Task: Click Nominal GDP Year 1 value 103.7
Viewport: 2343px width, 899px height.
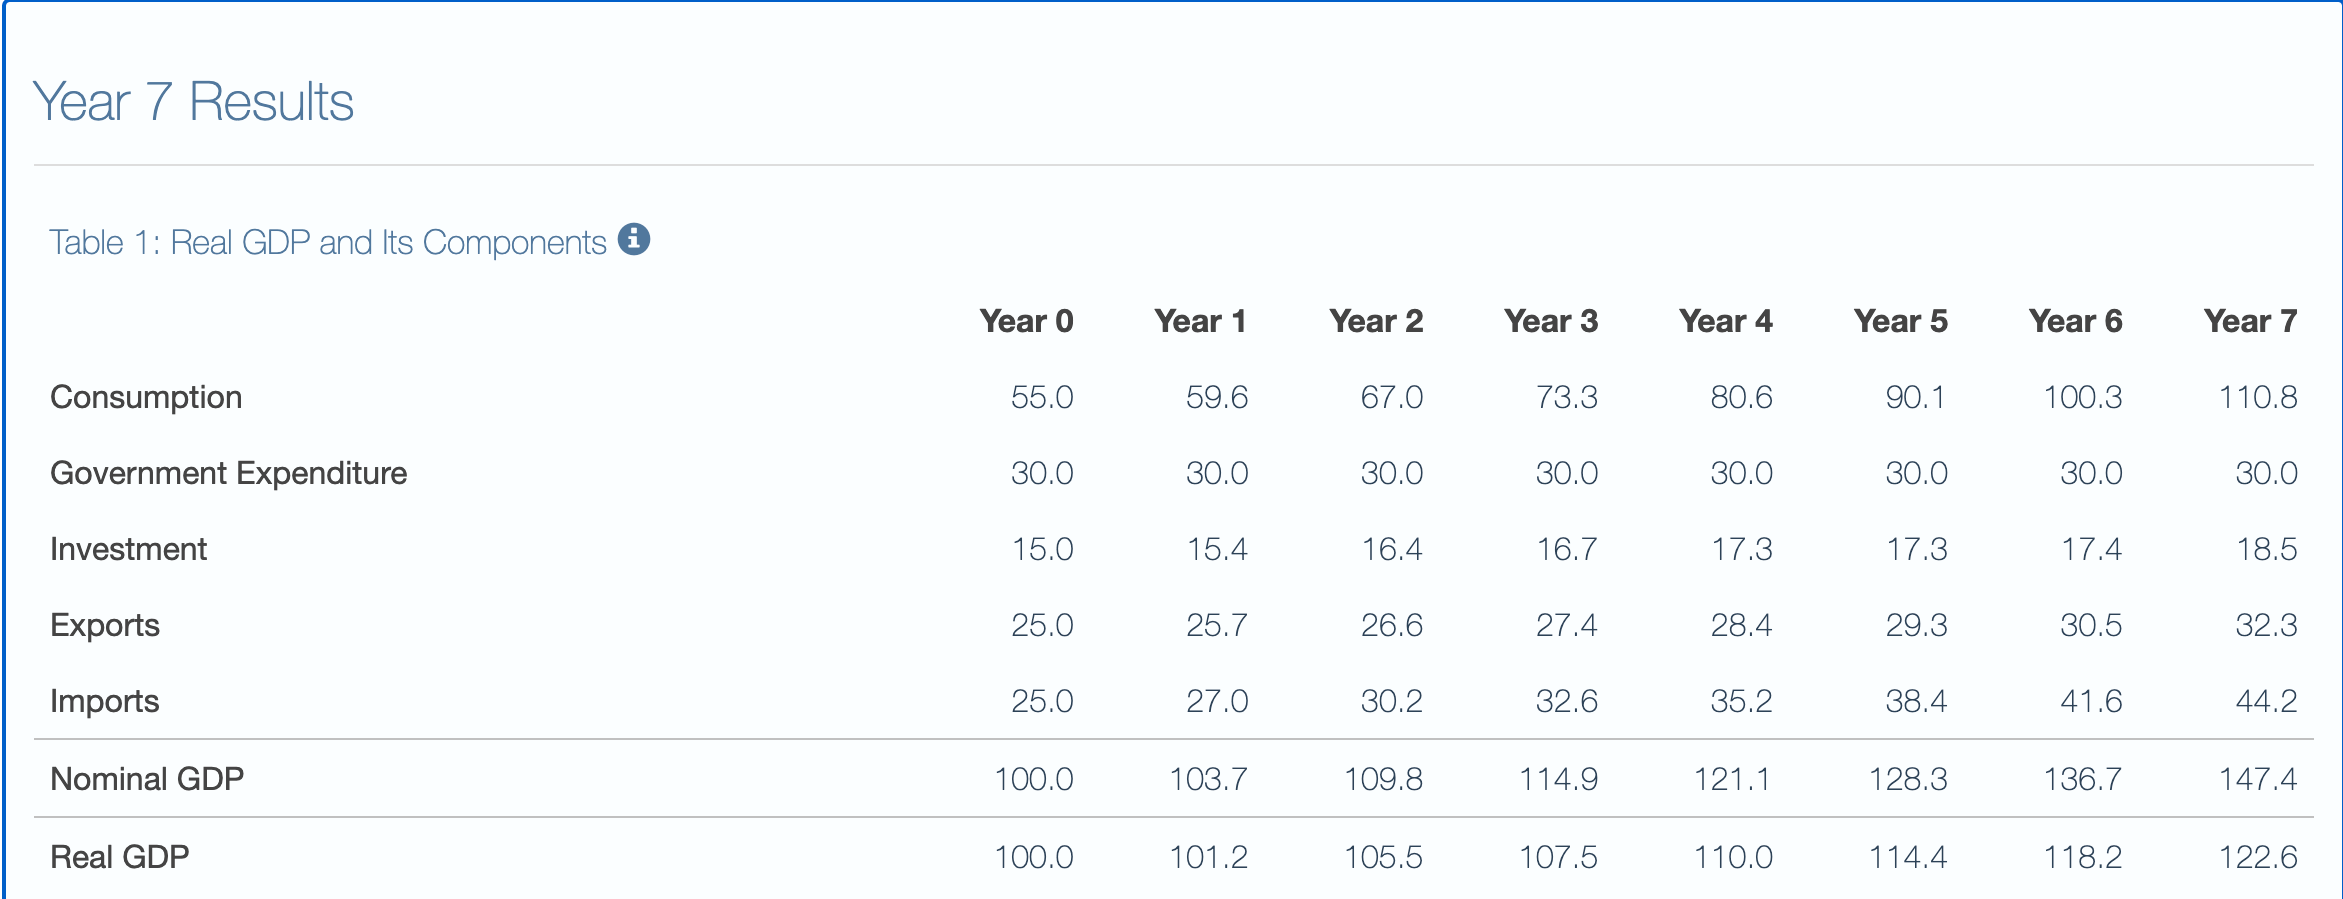Action: tap(1209, 779)
